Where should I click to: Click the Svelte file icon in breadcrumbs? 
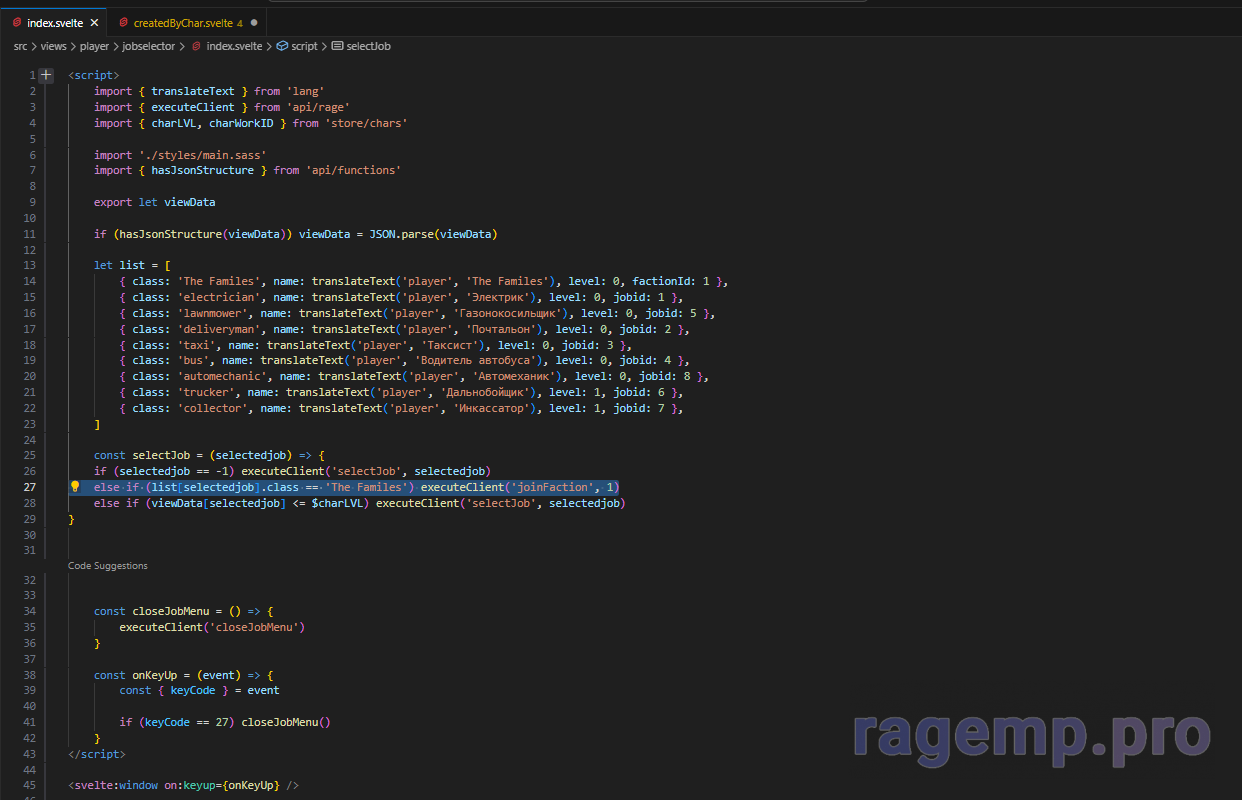tap(196, 46)
